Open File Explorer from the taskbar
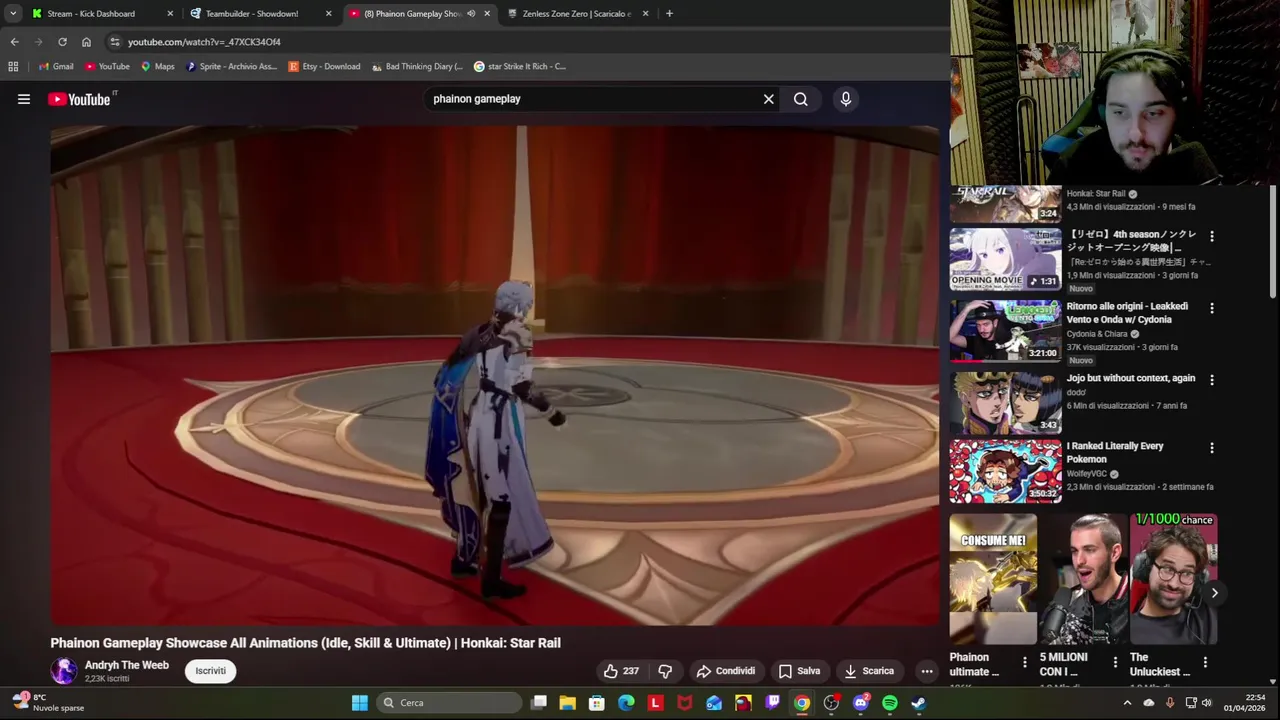This screenshot has width=1280, height=720. [x=568, y=703]
